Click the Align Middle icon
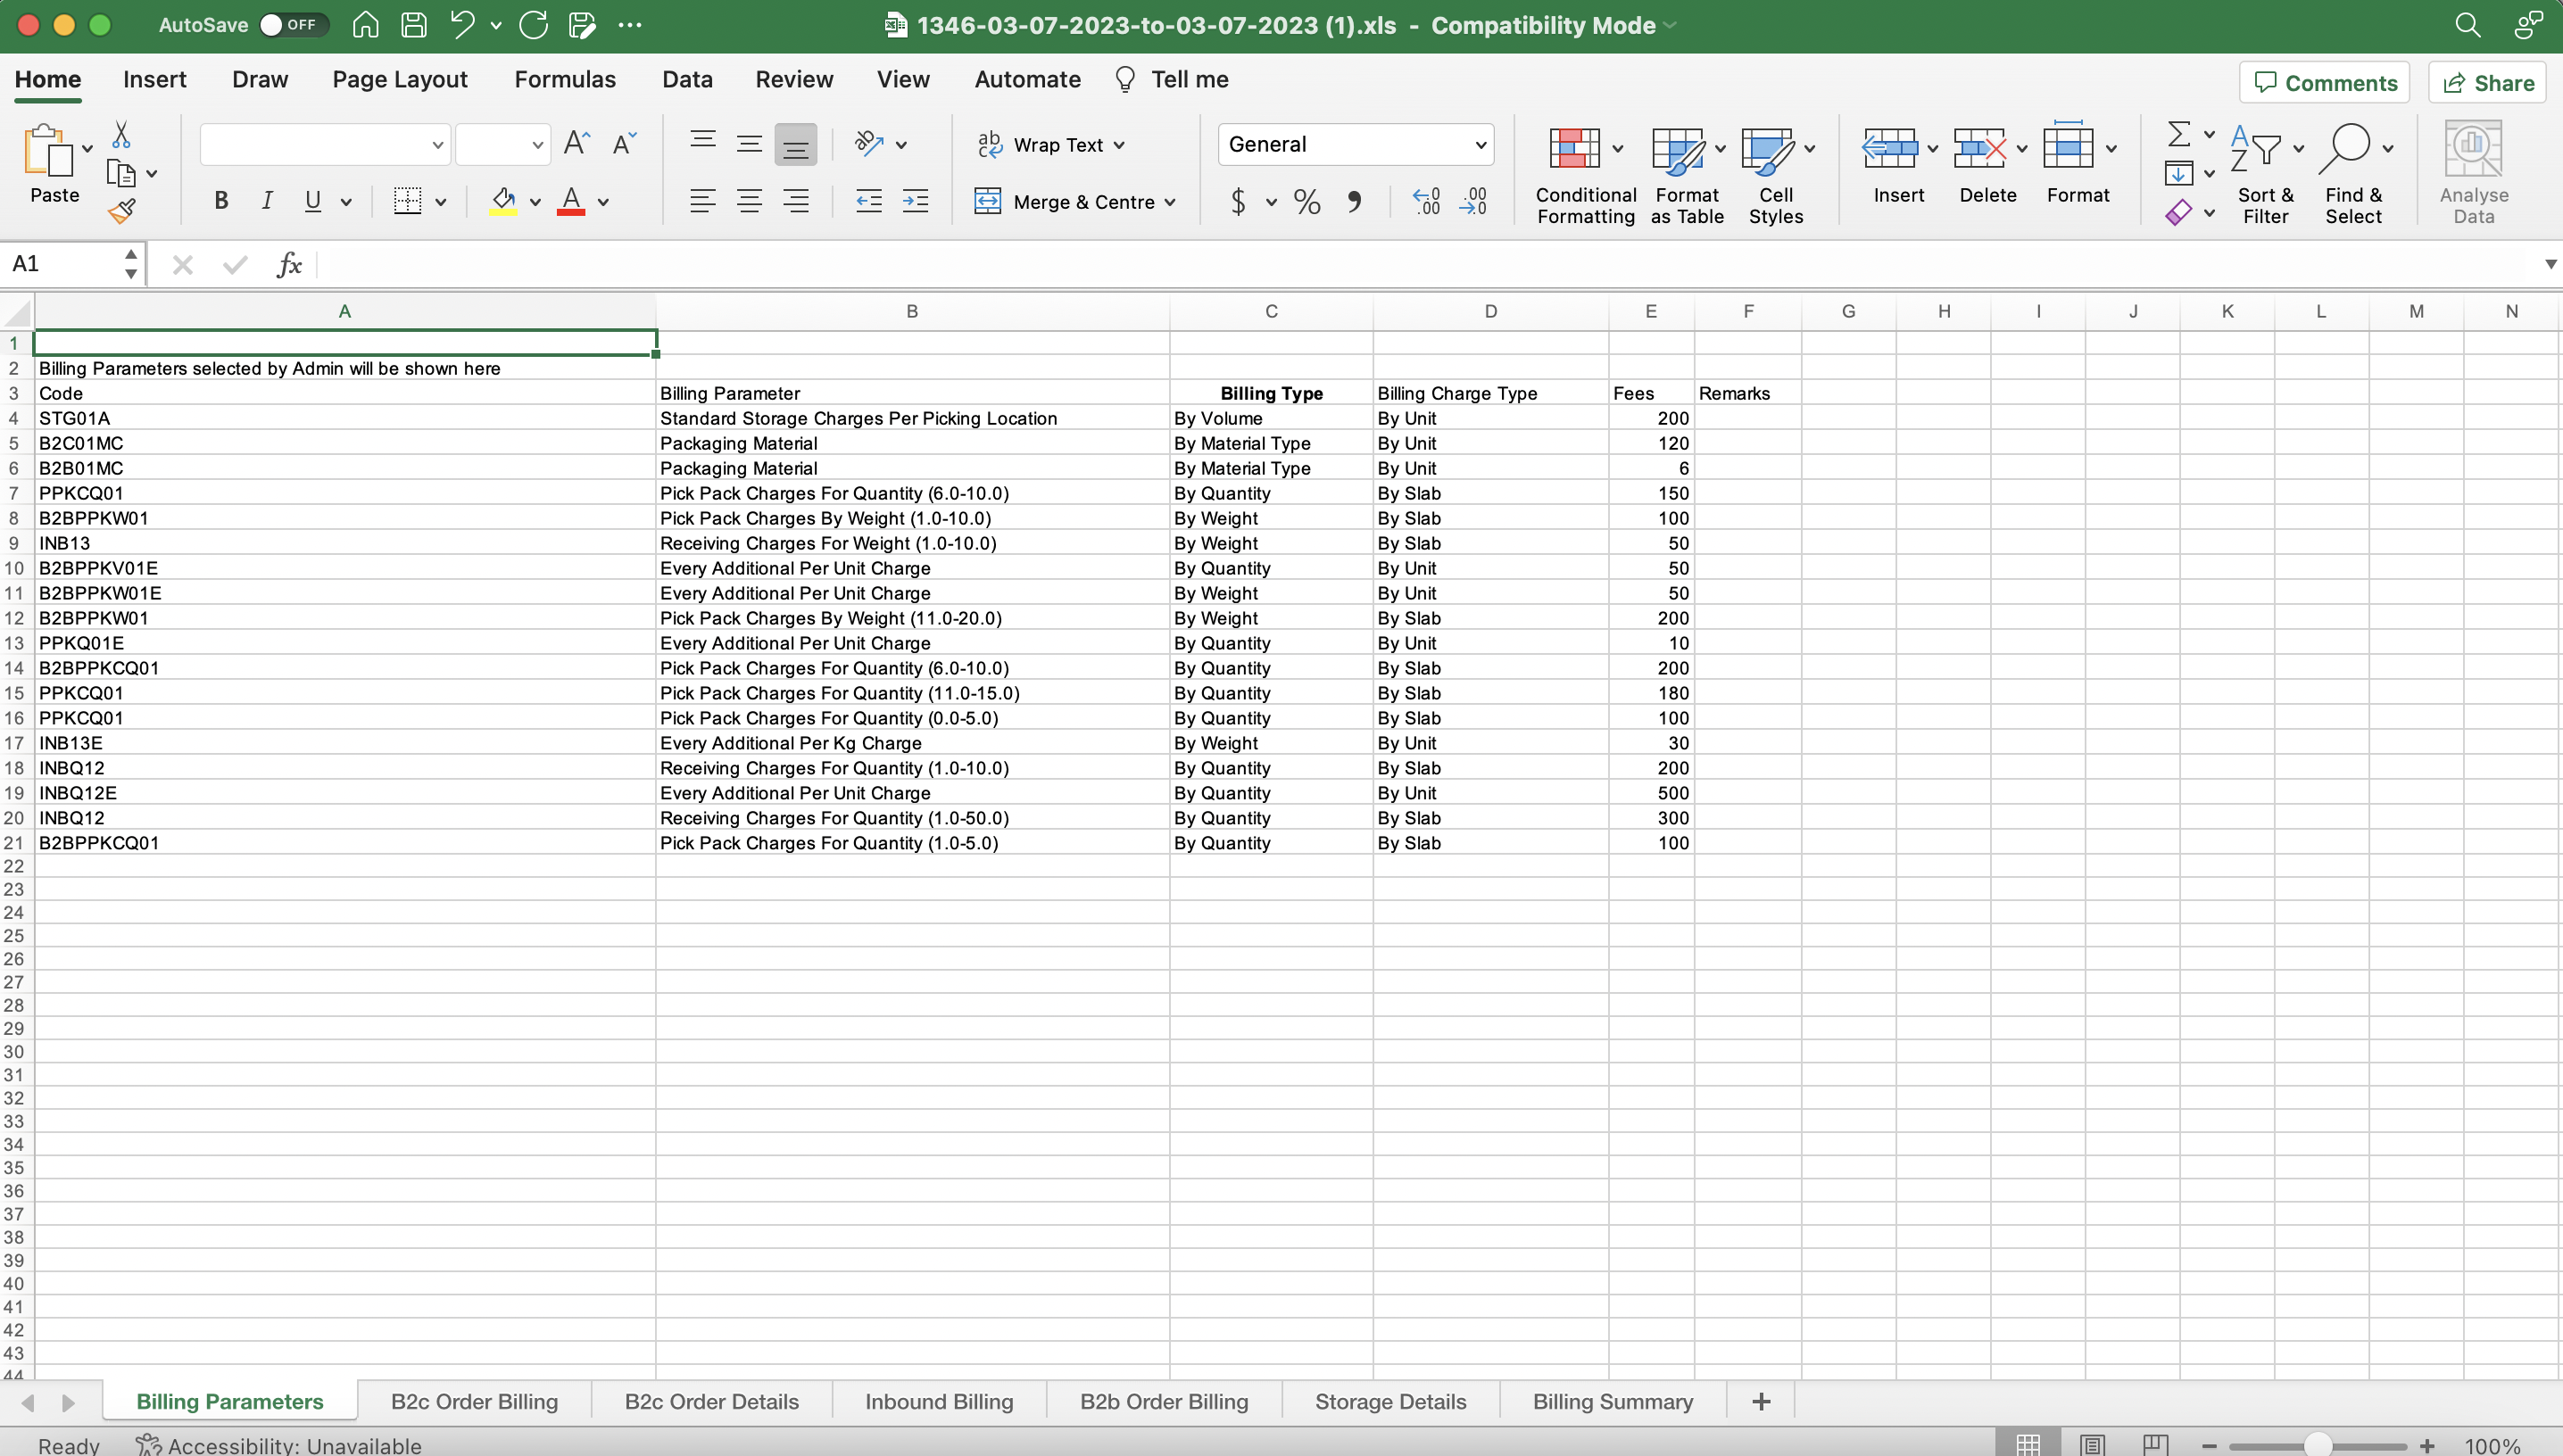 coord(749,144)
